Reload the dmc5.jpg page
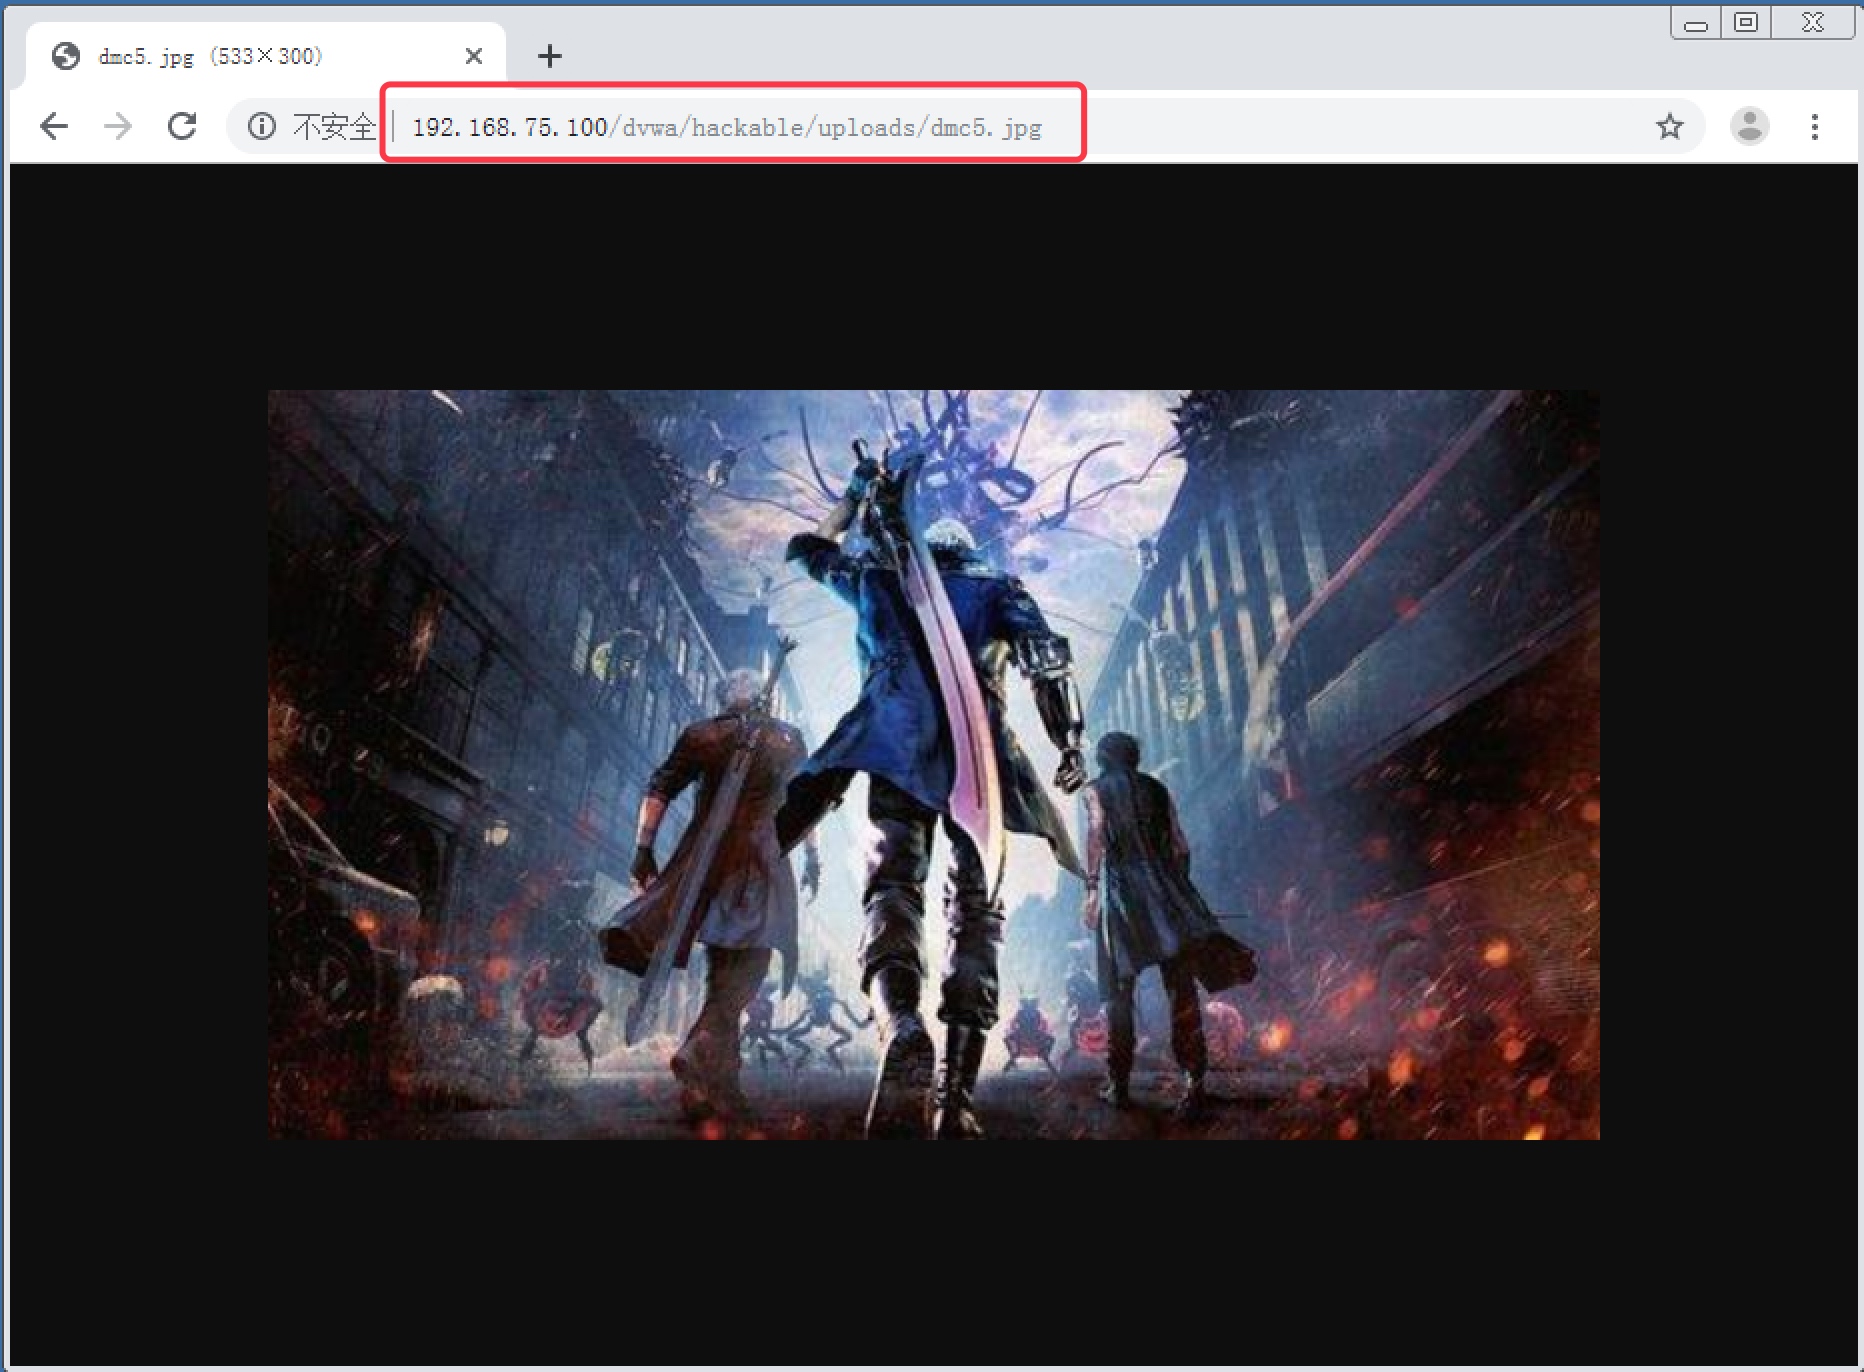 pyautogui.click(x=182, y=126)
